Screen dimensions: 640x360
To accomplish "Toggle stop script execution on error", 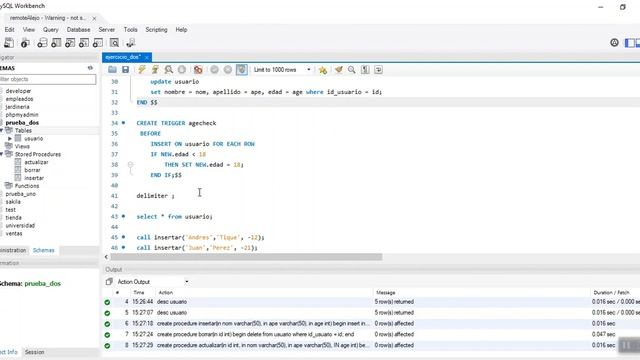I will 198,70.
